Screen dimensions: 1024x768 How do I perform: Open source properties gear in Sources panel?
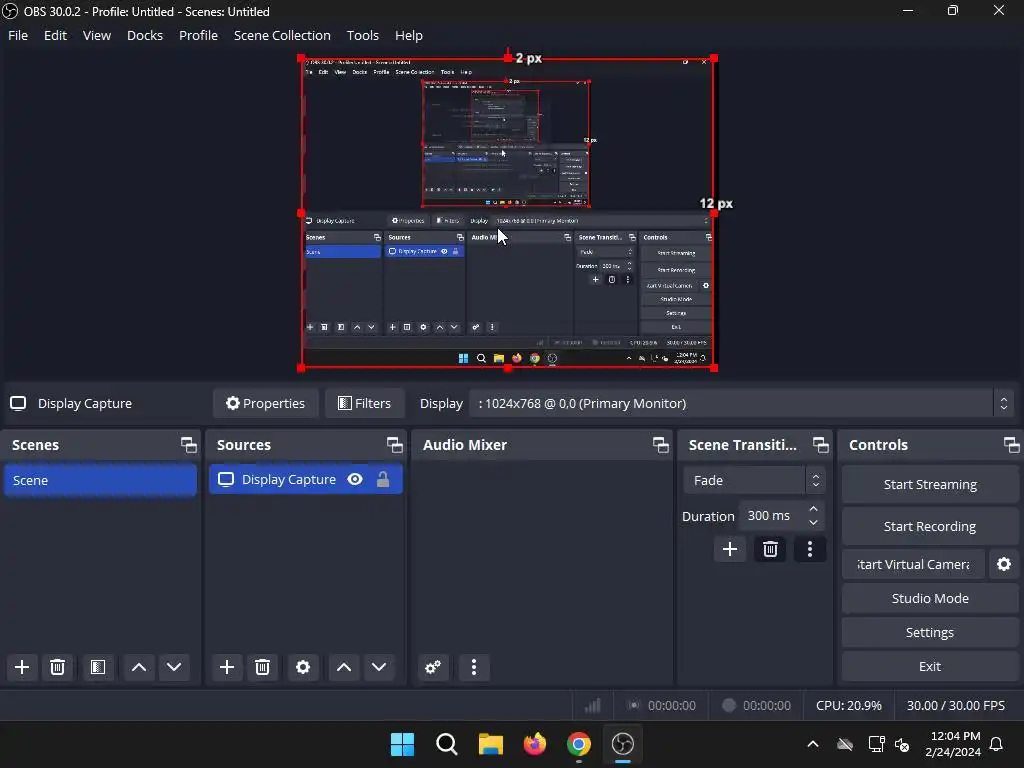[303, 667]
